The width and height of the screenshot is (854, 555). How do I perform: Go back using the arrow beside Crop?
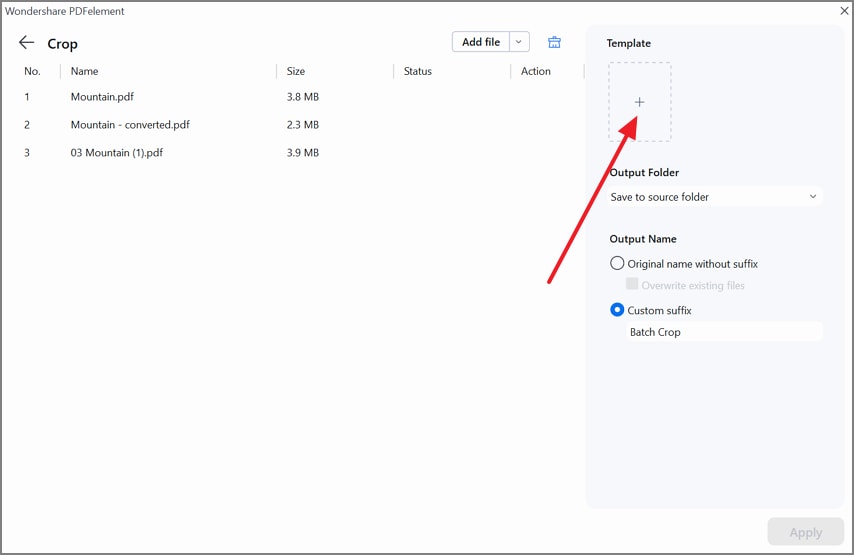[26, 42]
